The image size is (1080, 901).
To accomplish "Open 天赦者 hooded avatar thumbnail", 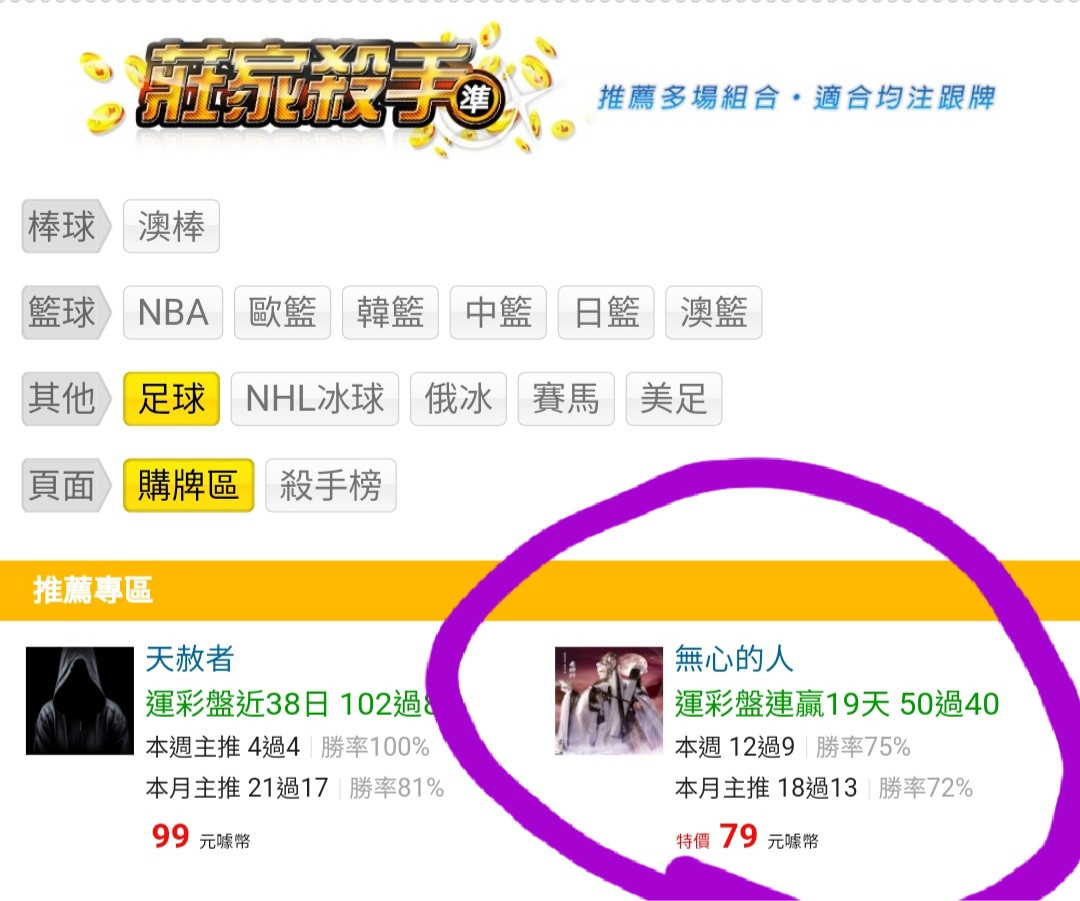I will [80, 701].
